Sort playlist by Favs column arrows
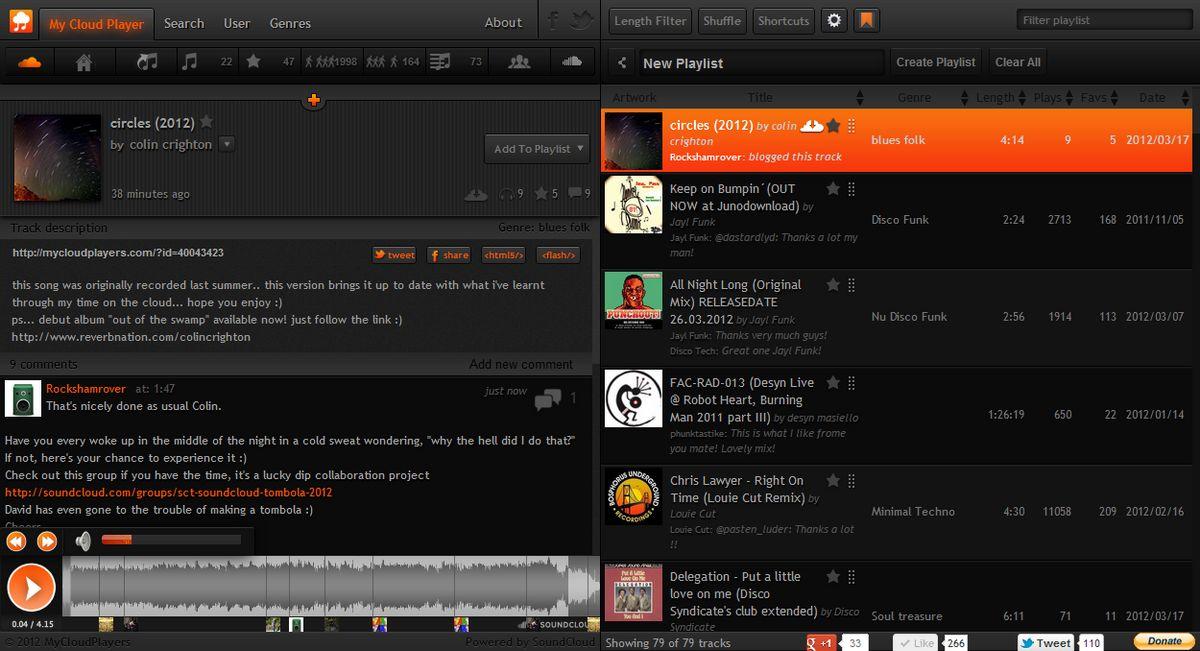This screenshot has height=651, width=1200. [x=1116, y=97]
